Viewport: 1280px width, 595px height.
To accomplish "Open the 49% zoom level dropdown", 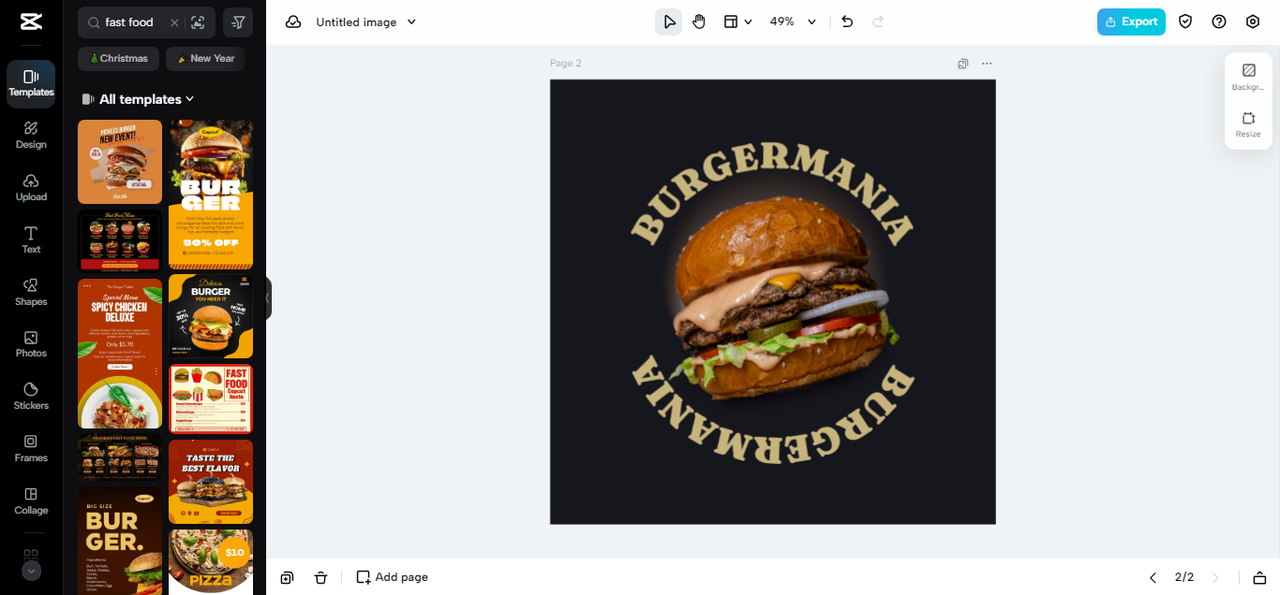I will coord(793,22).
